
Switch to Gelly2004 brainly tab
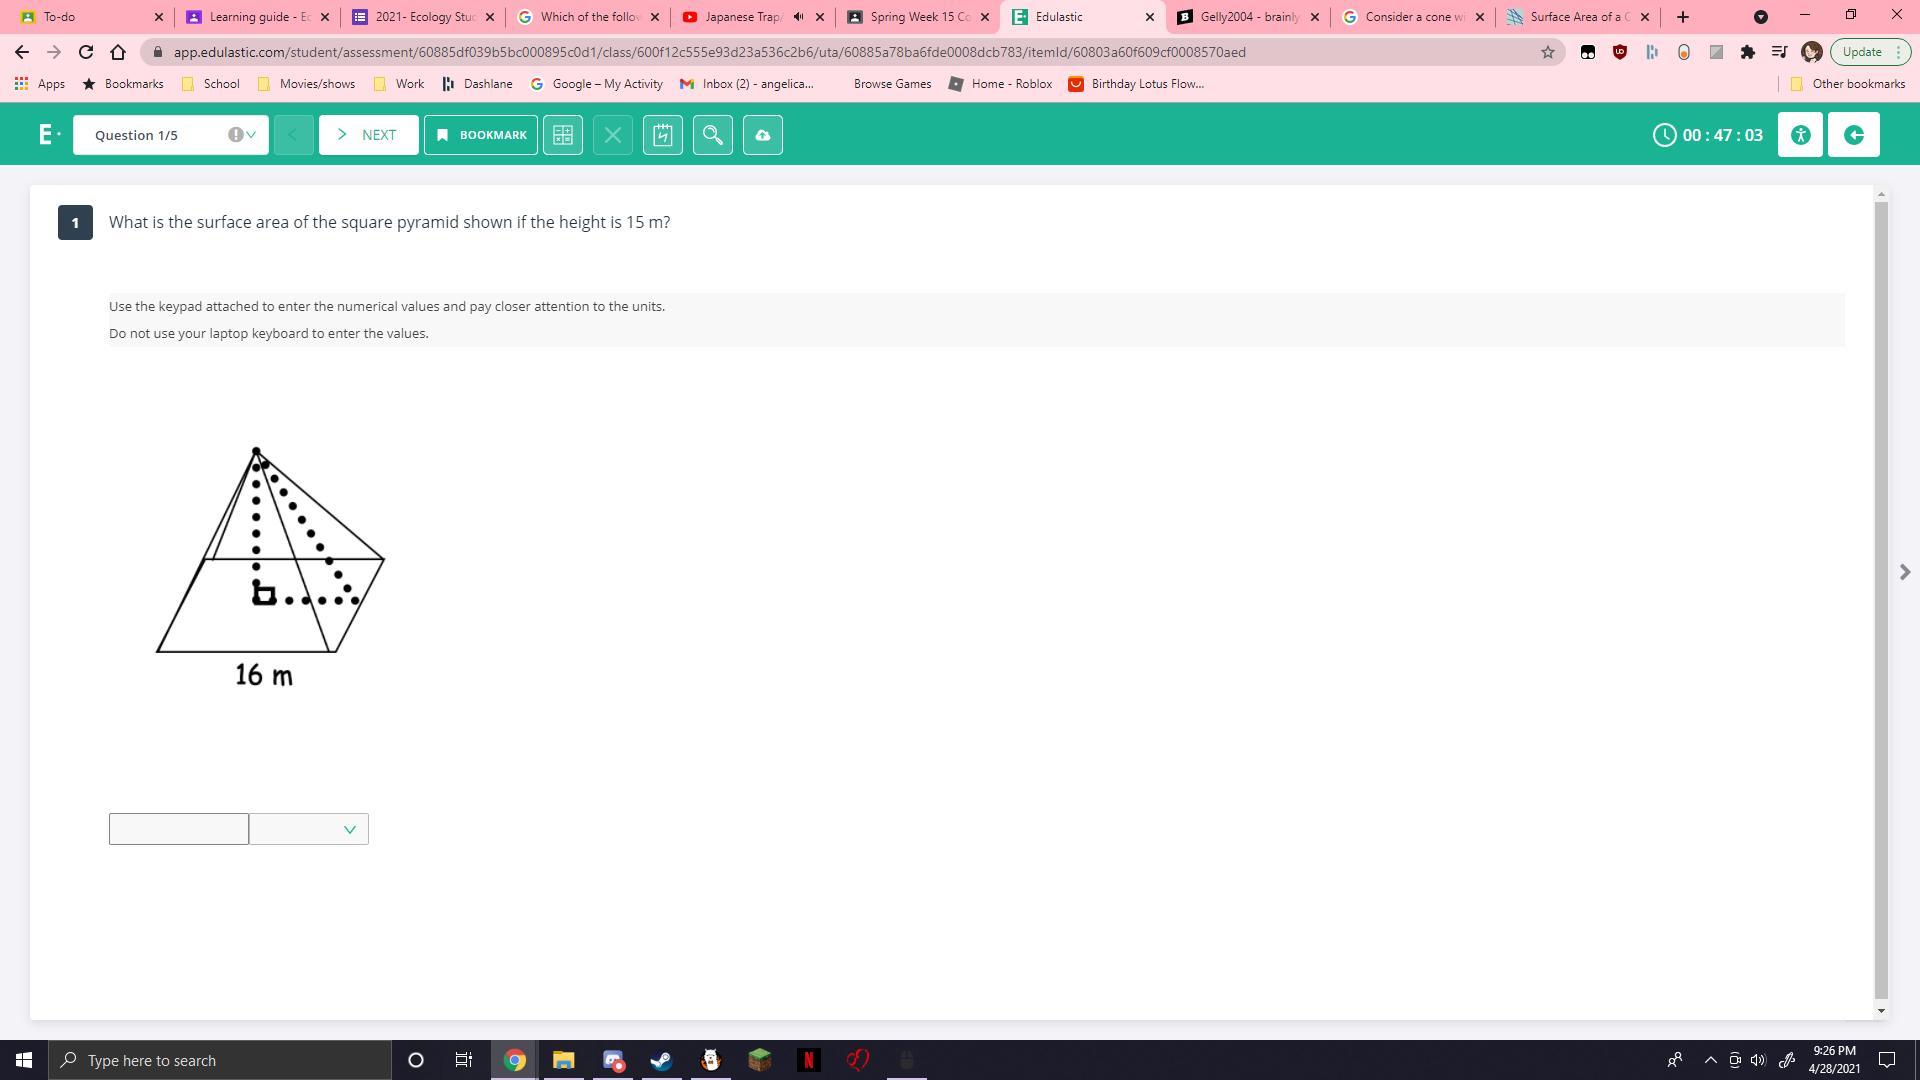point(1247,17)
